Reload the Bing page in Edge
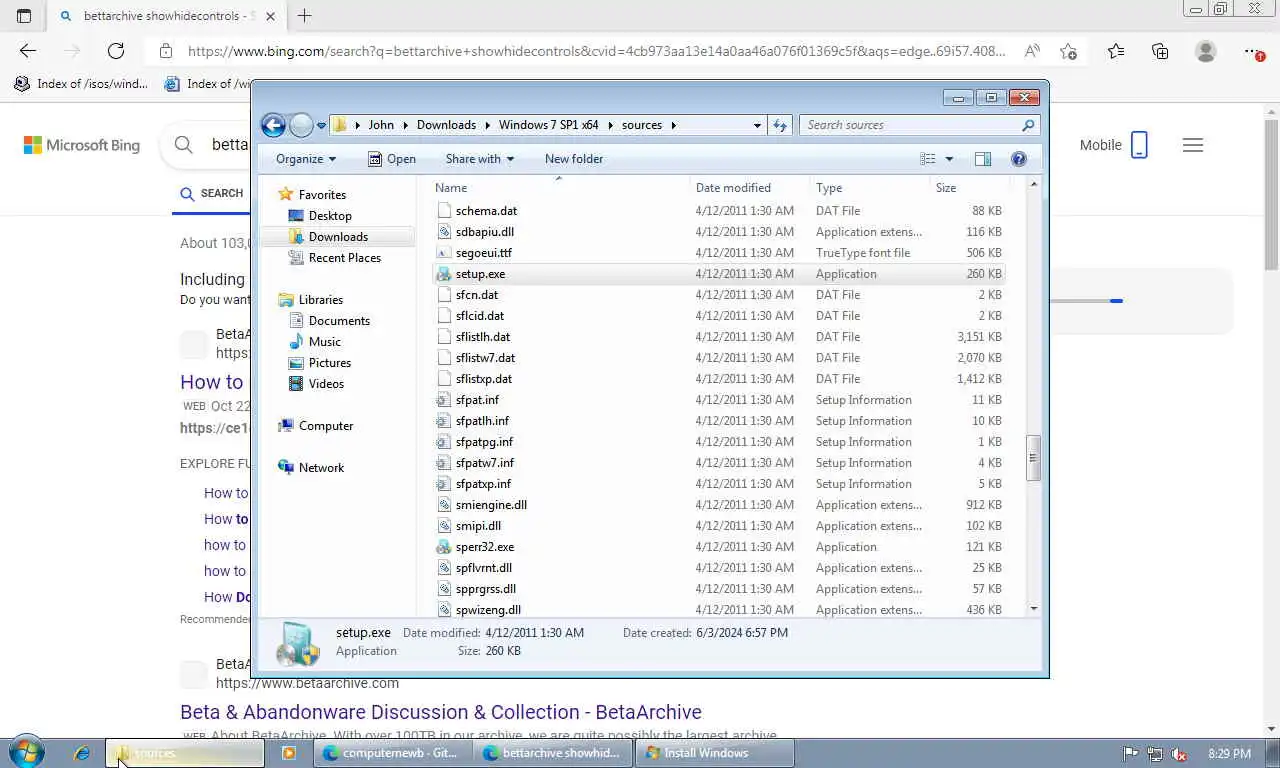The height and width of the screenshot is (768, 1280). pyautogui.click(x=116, y=51)
